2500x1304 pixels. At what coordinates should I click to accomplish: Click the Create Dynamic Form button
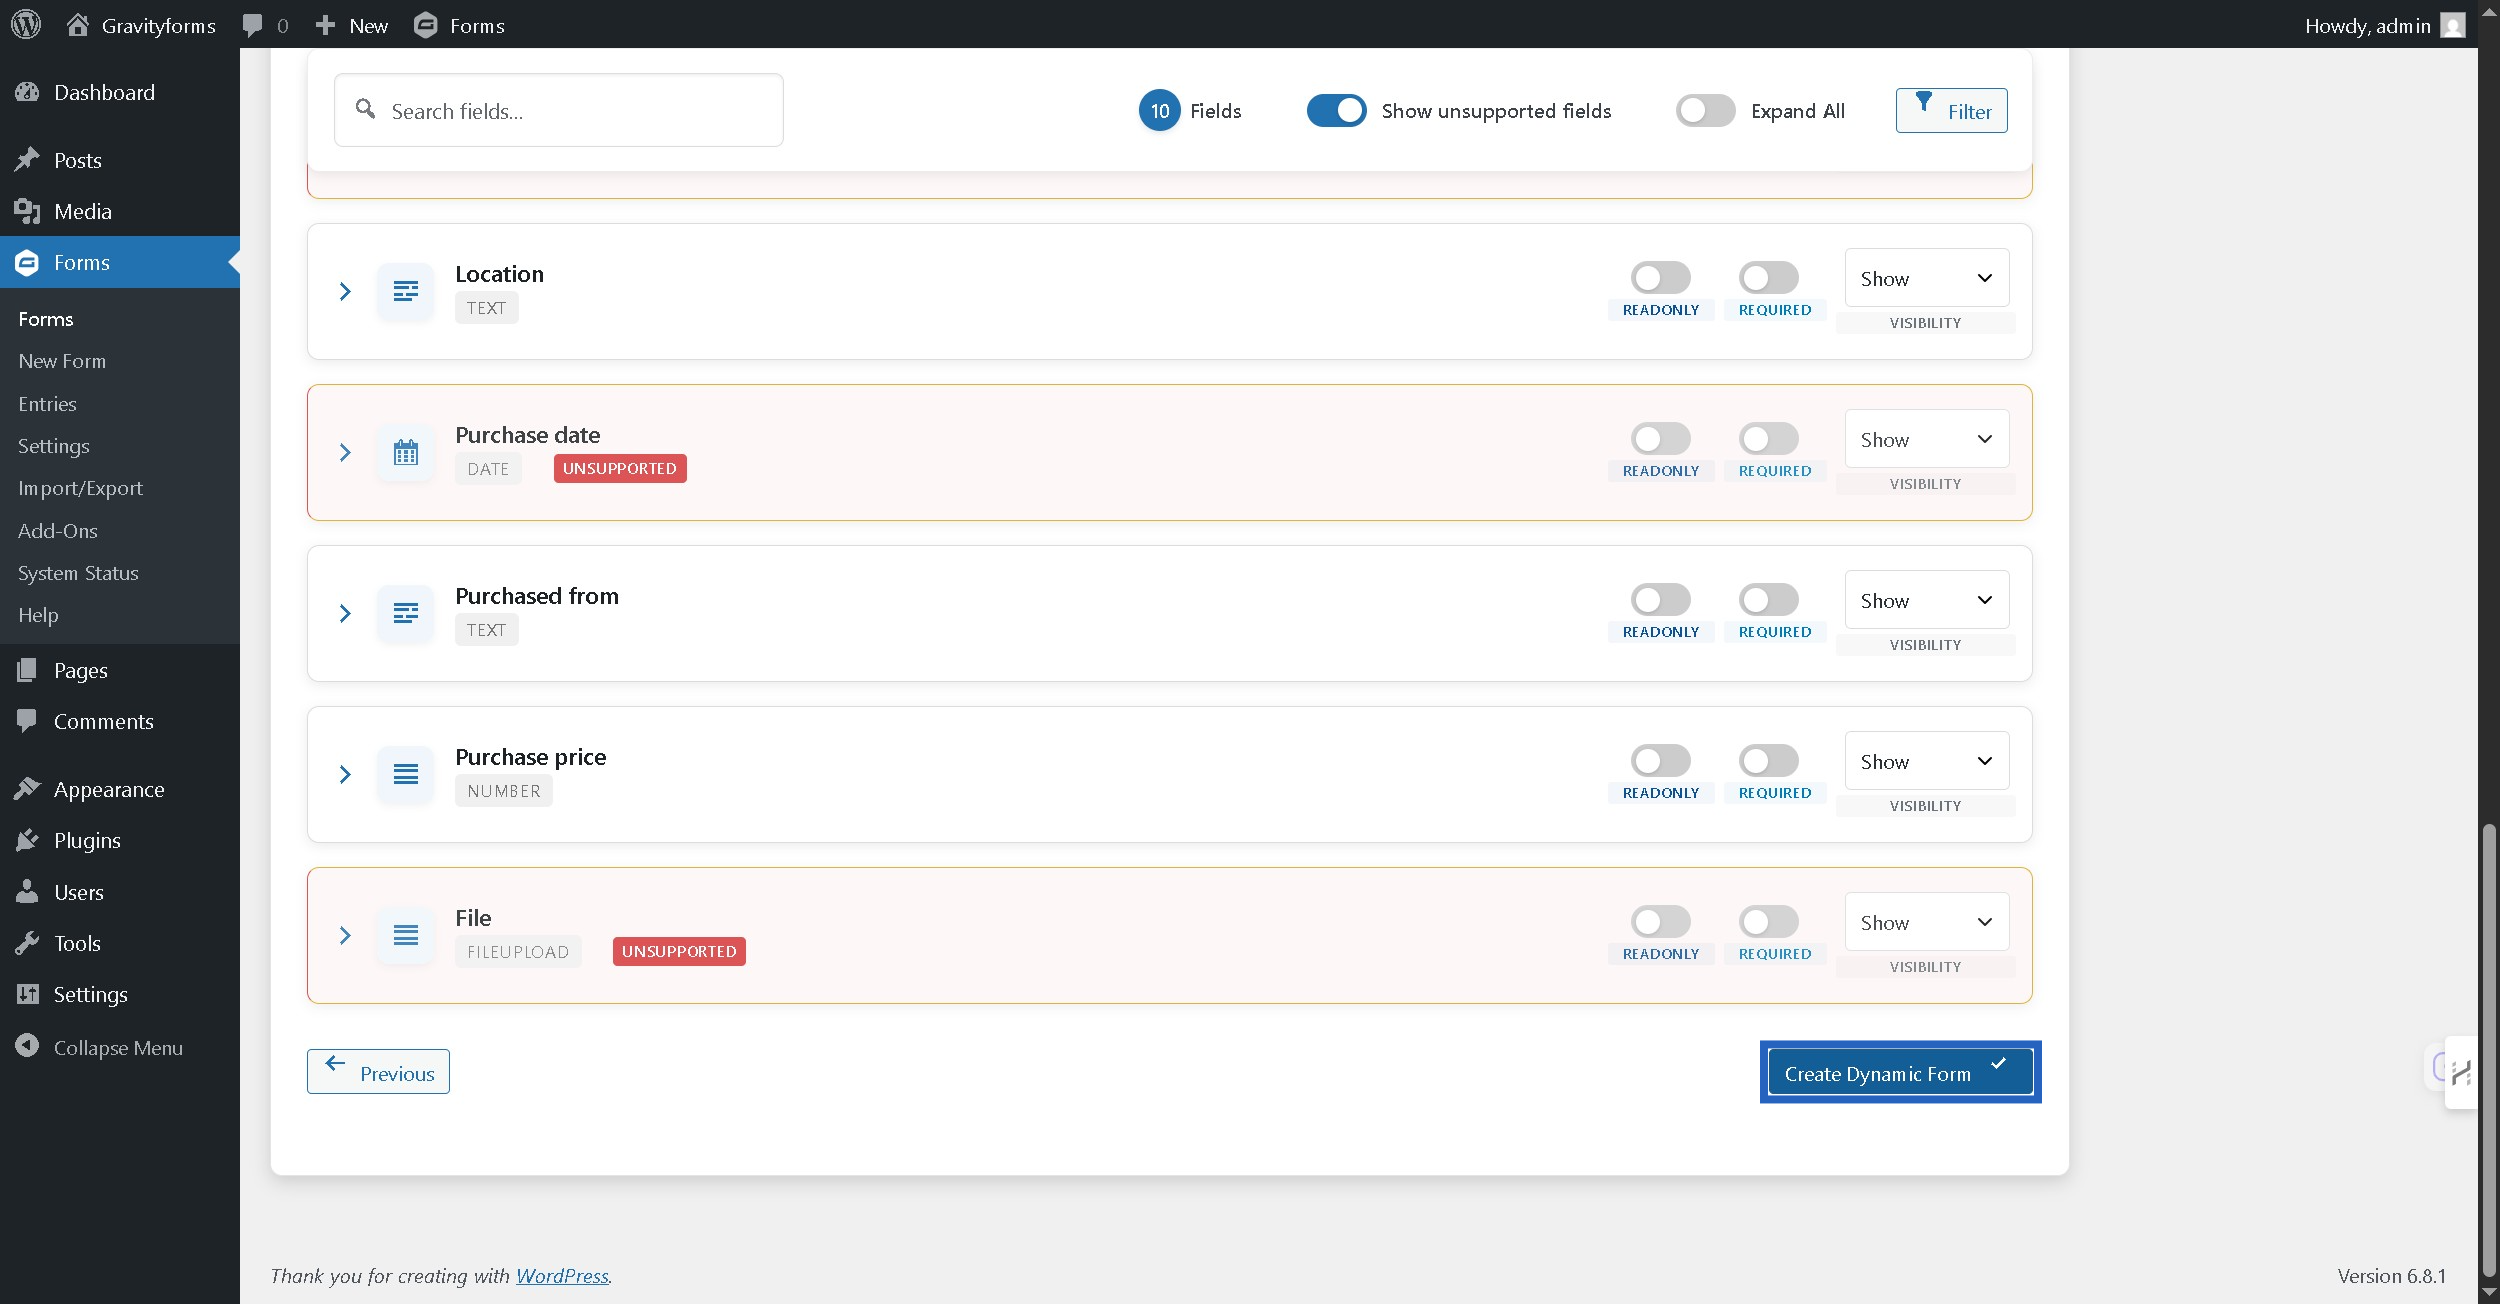1898,1072
